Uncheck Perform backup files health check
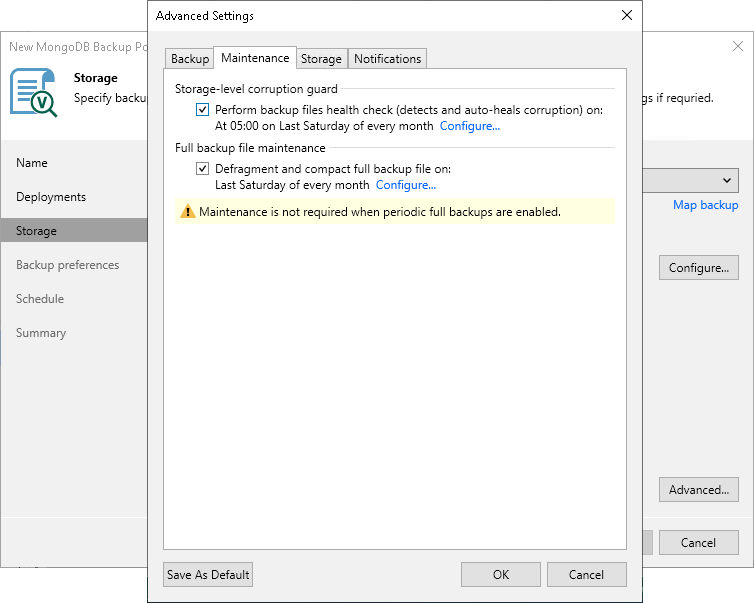 202,110
